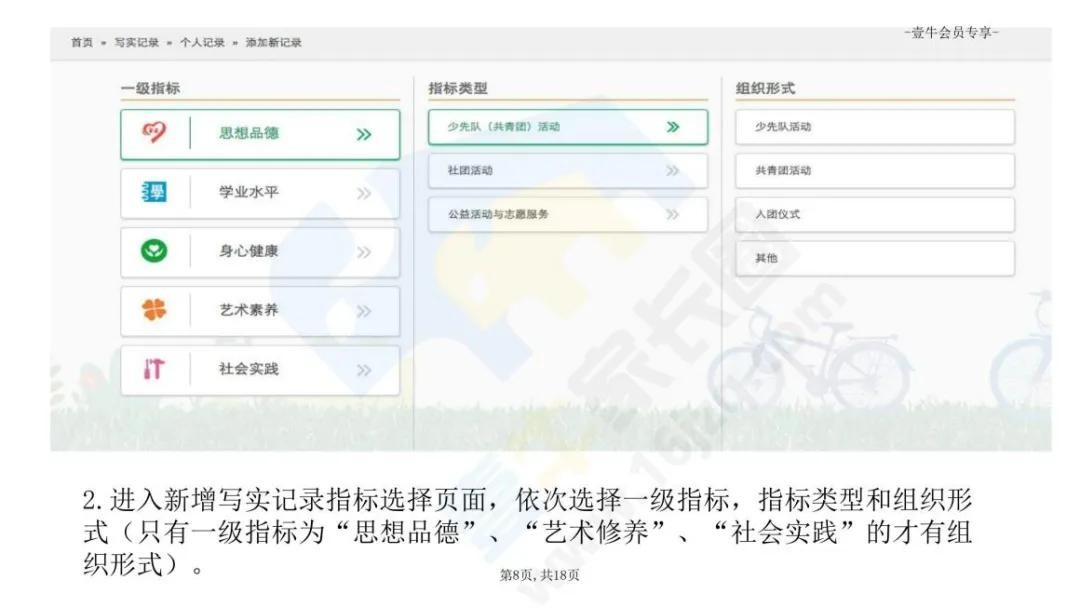Open 写实记录 breadcrumb link
Screen dimensions: 1080x607
pos(136,42)
